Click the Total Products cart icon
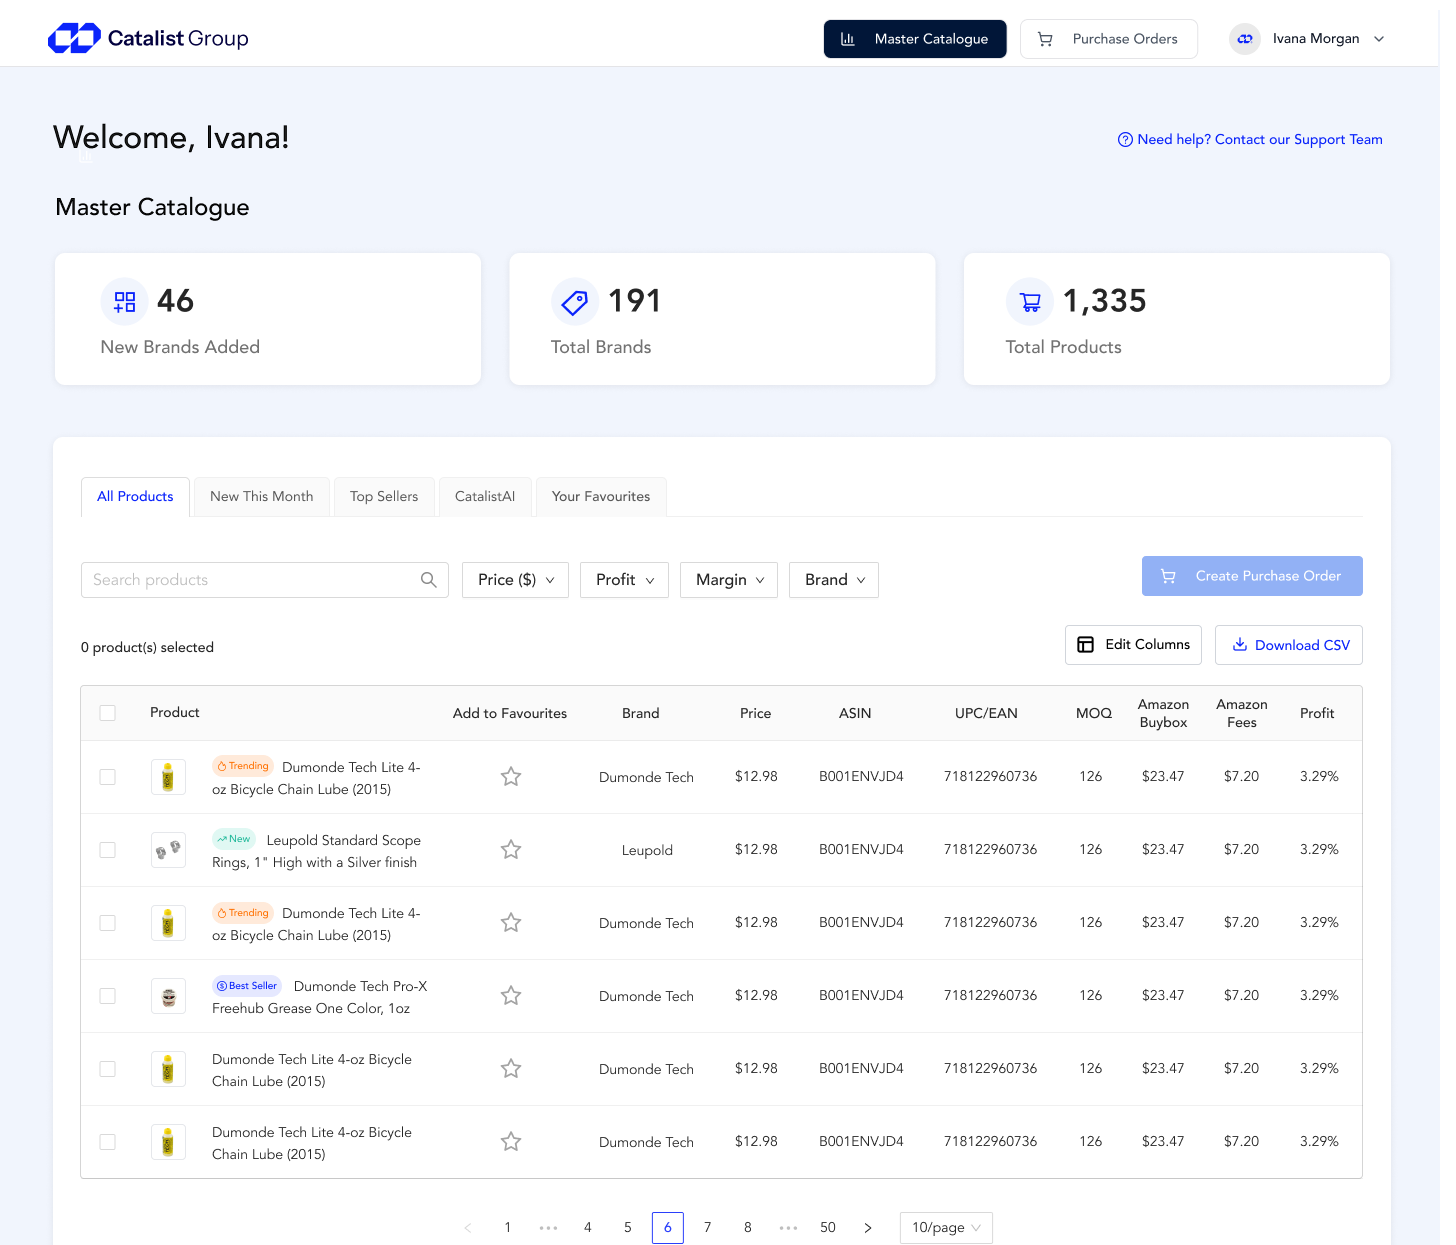This screenshot has width=1456, height=1245. click(x=1030, y=301)
